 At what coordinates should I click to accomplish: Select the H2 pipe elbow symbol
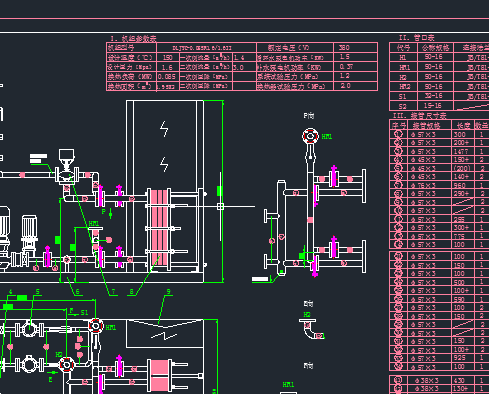(x=312, y=330)
